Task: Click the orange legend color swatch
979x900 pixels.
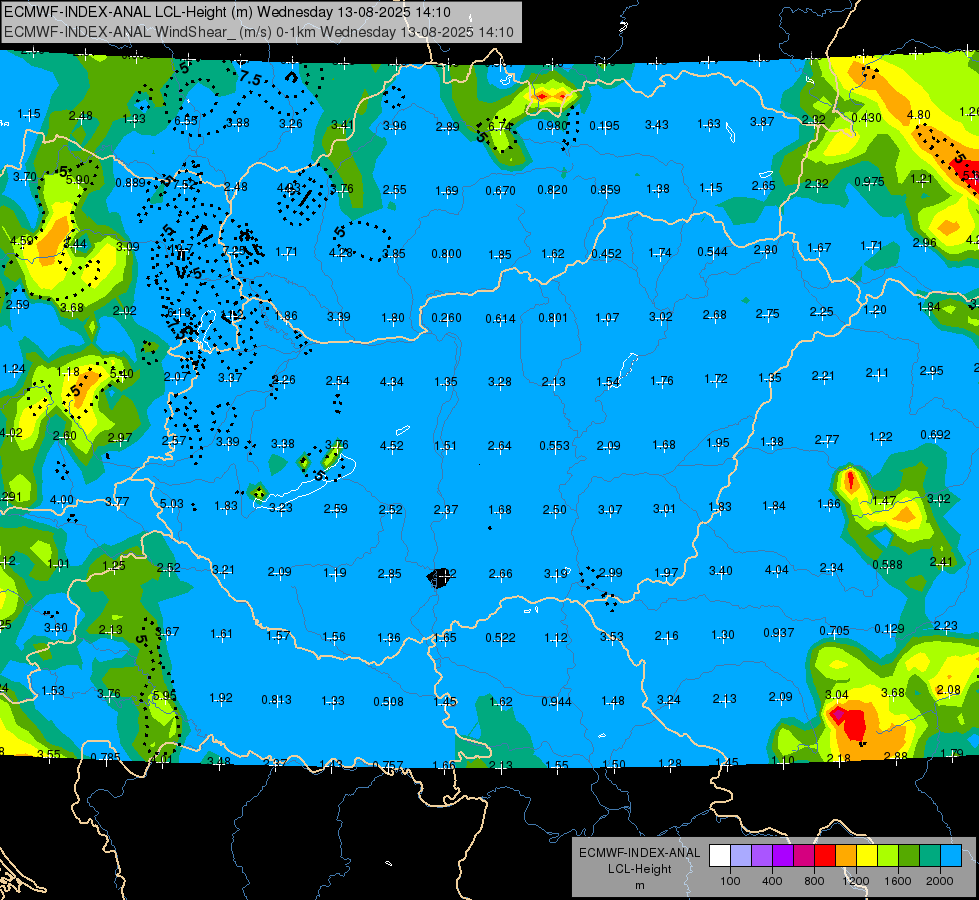Action: pos(846,856)
